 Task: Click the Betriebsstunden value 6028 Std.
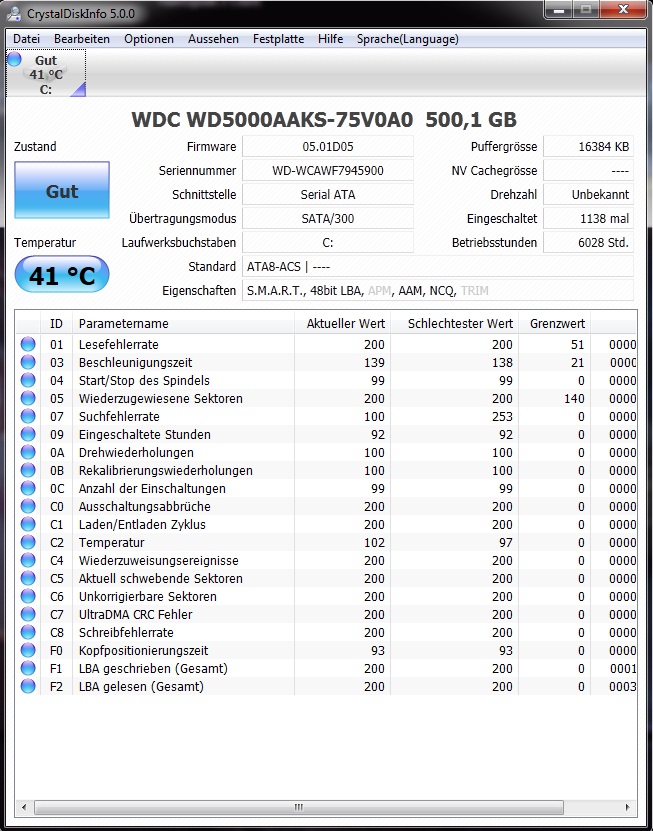tap(588, 243)
